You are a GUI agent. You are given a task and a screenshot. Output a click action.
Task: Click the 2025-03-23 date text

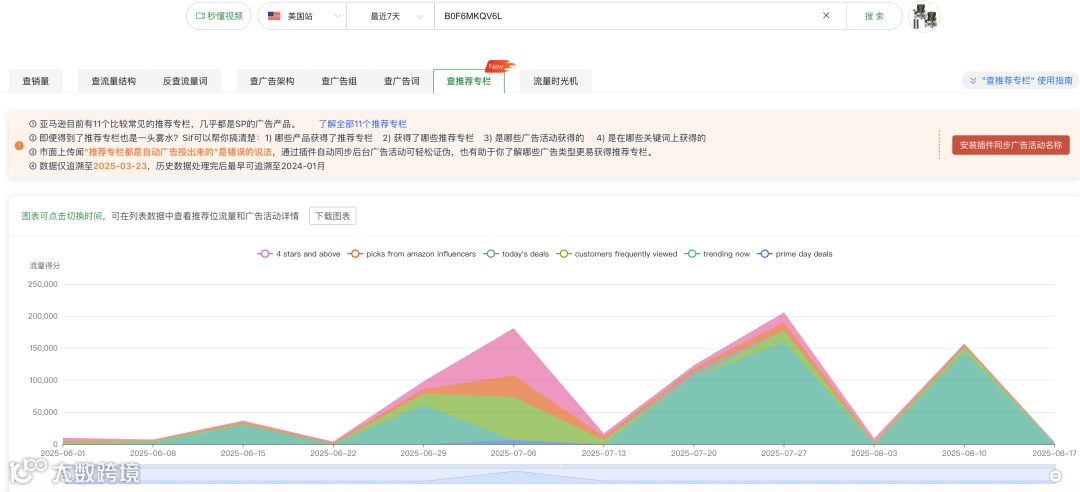point(120,166)
